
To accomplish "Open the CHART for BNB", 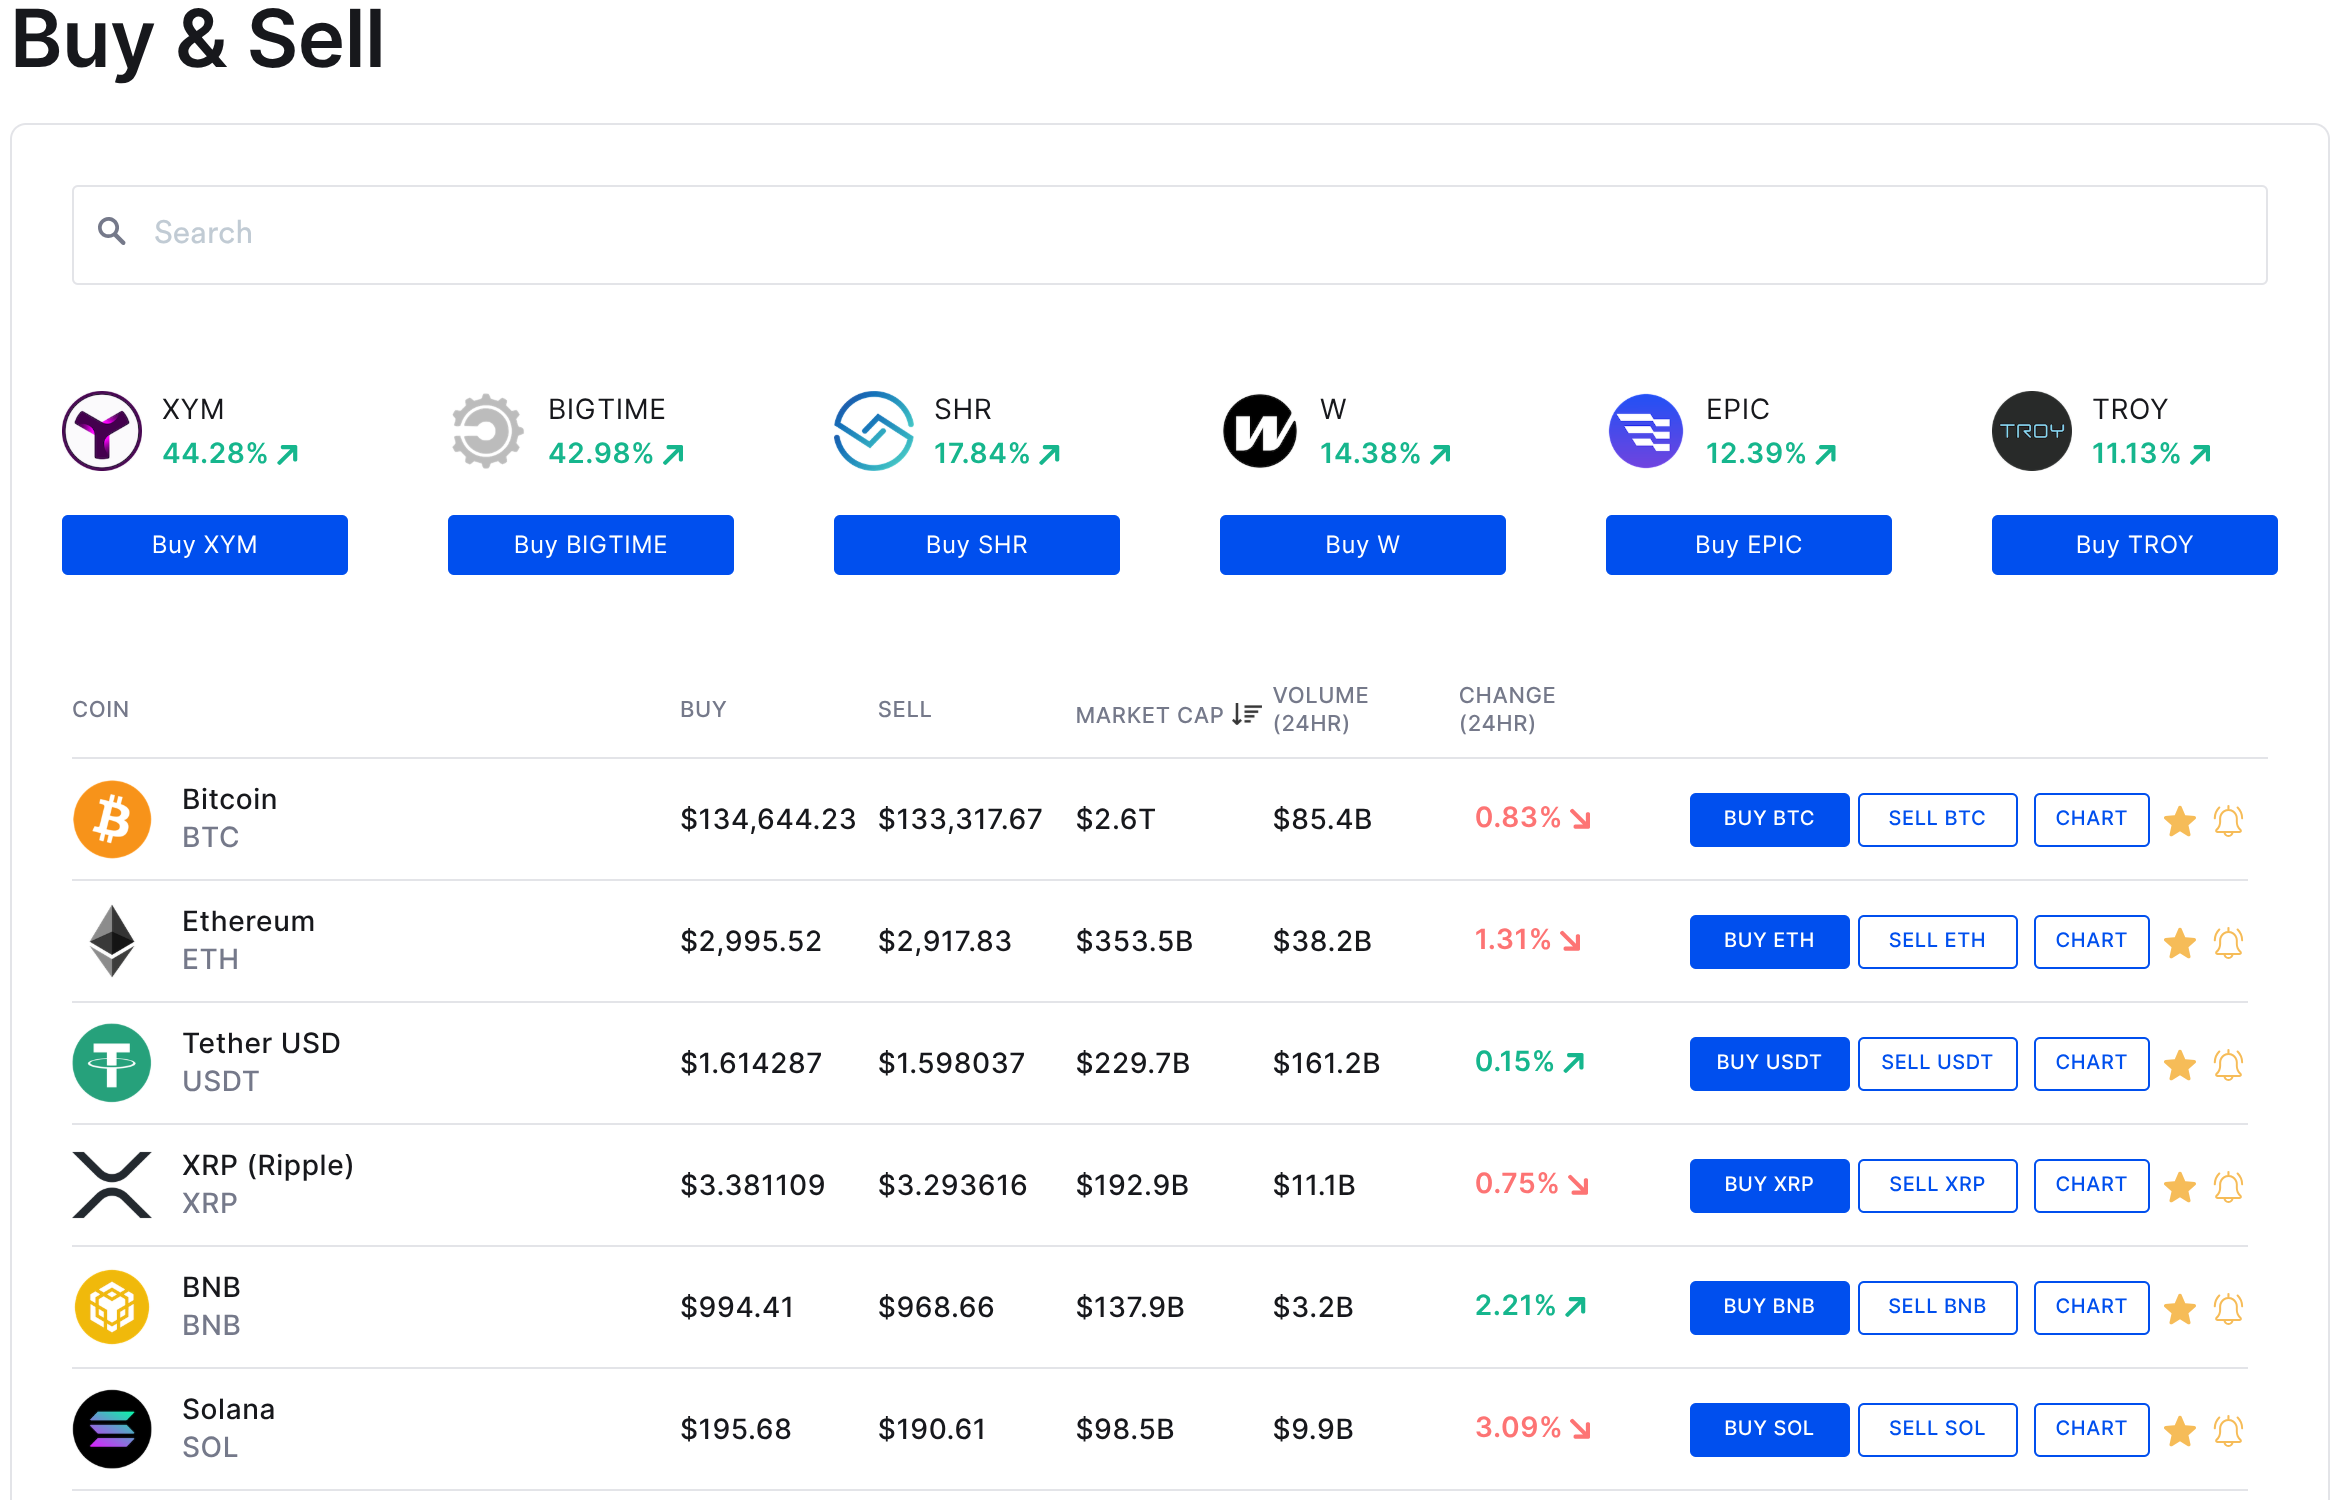I will click(x=2091, y=1307).
